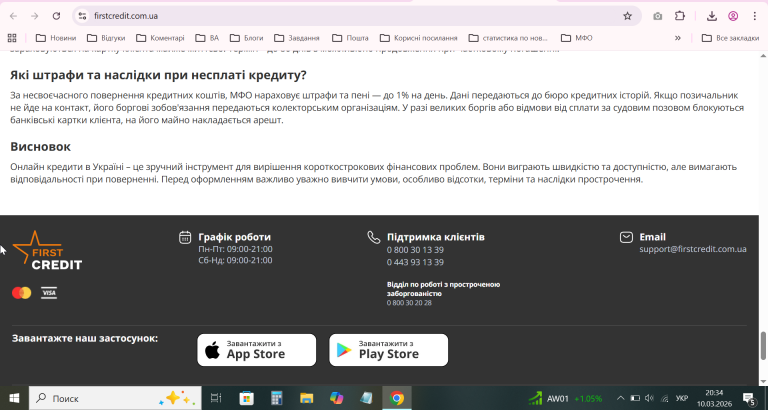Open the AW01 stock widget
The height and width of the screenshot is (410, 768).
[x=566, y=398]
